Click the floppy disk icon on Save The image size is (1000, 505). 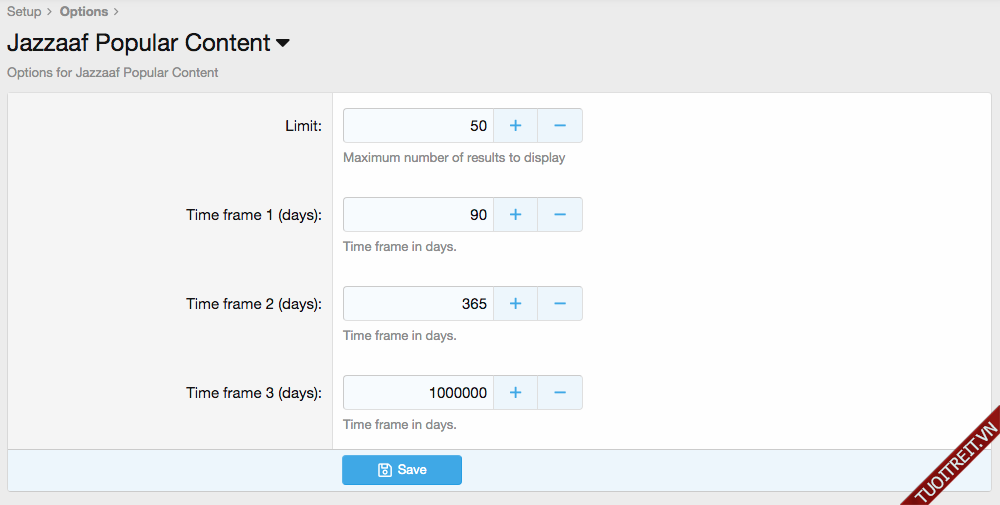385,470
